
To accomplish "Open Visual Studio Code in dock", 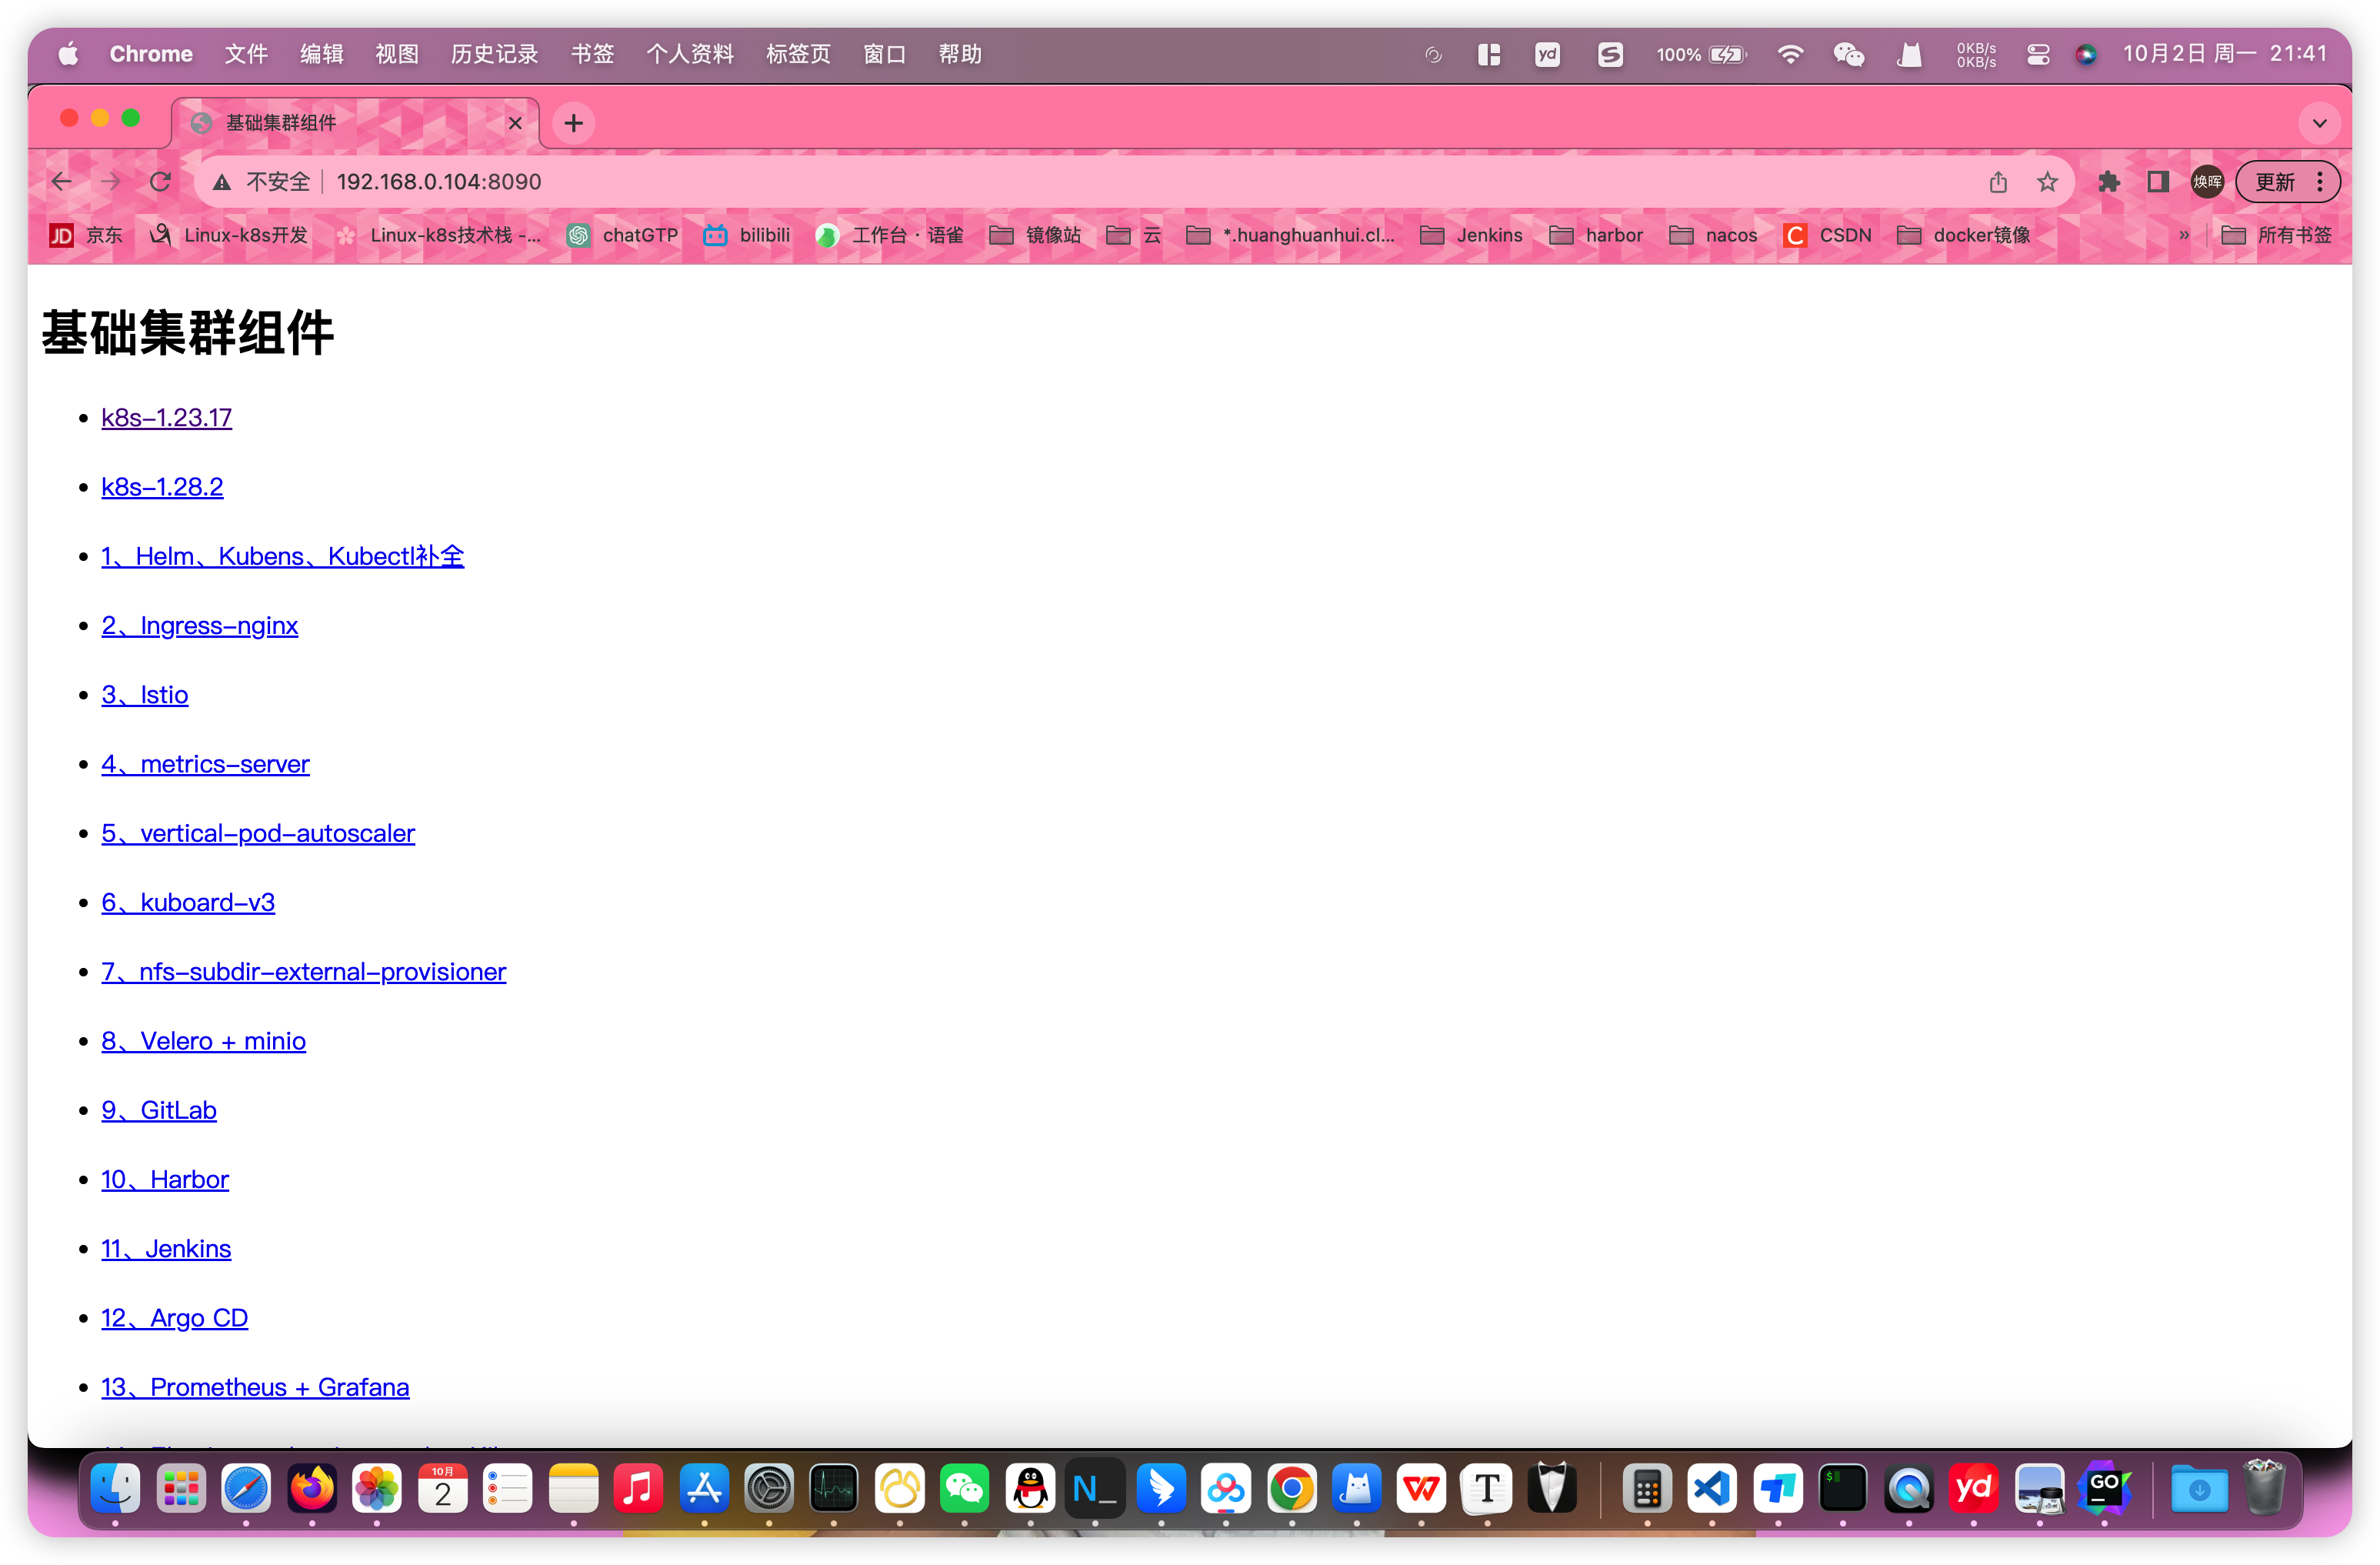I will coord(1712,1489).
